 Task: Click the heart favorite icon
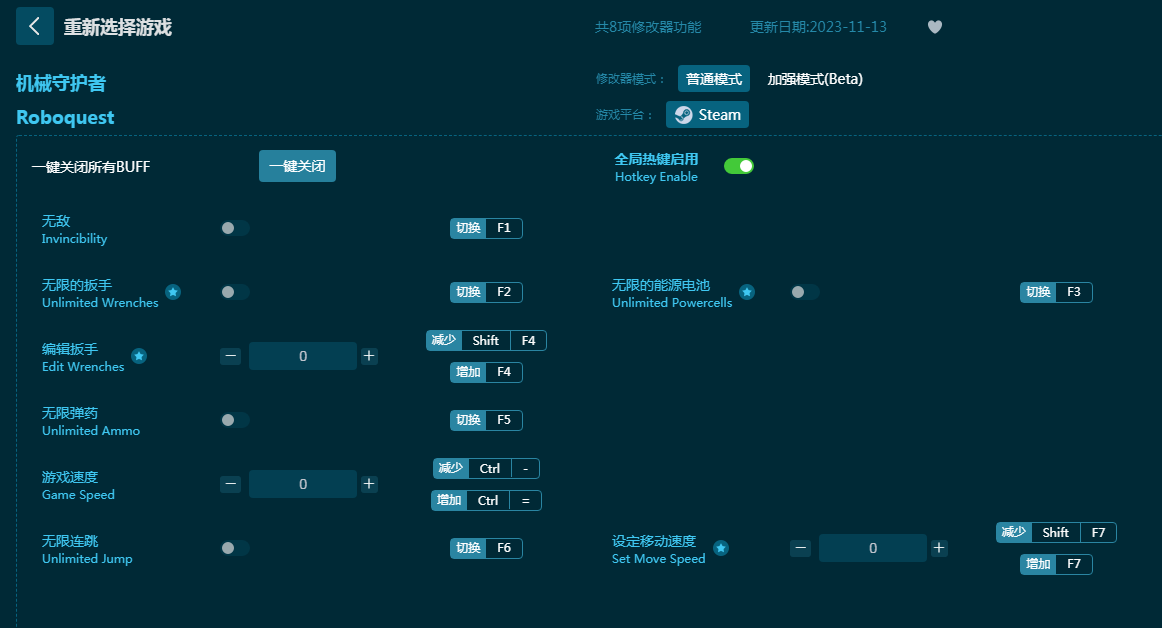[x=935, y=27]
